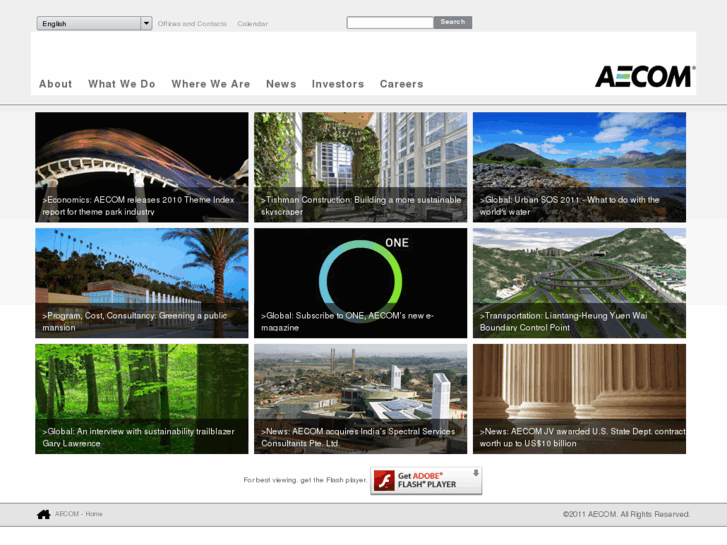
Task: Click the AECOM - Home footer link
Action: point(79,514)
